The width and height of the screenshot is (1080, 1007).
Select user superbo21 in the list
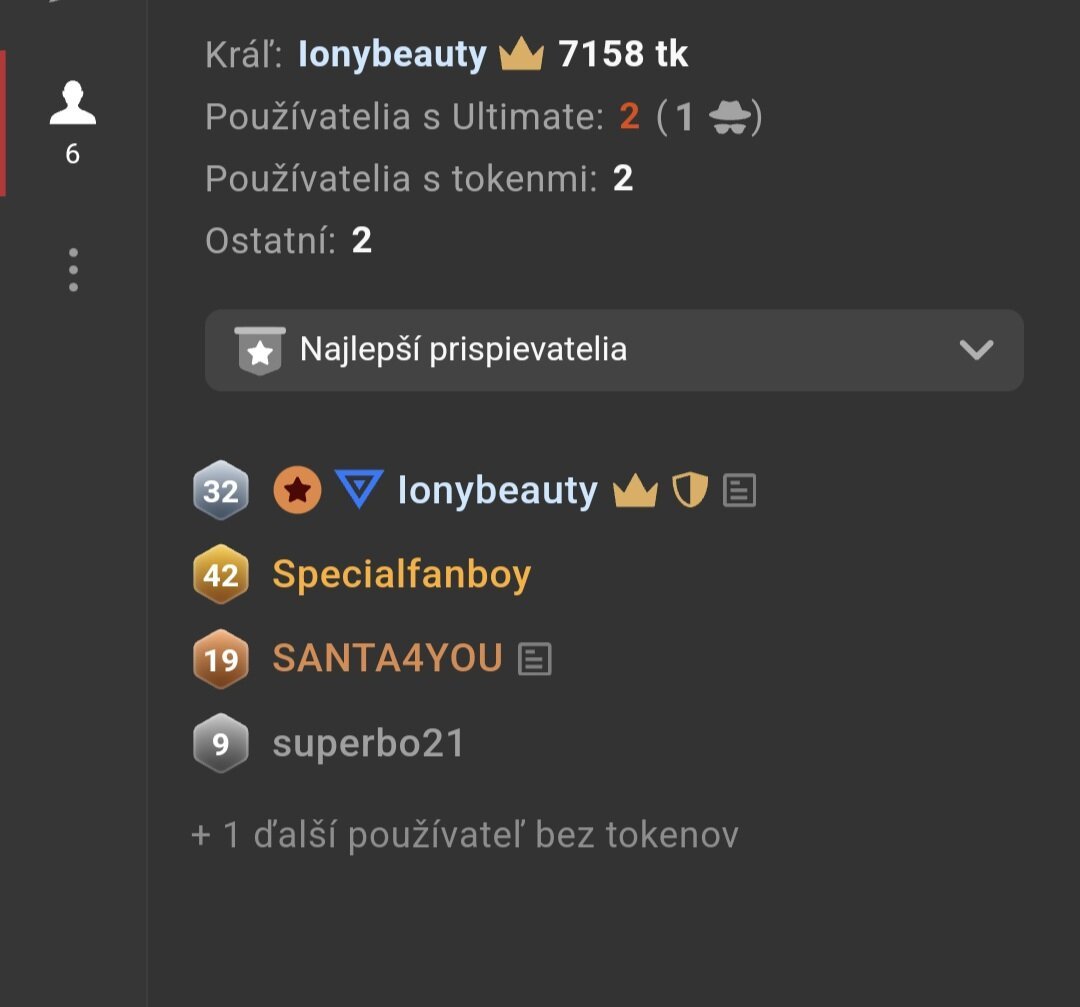tap(368, 744)
